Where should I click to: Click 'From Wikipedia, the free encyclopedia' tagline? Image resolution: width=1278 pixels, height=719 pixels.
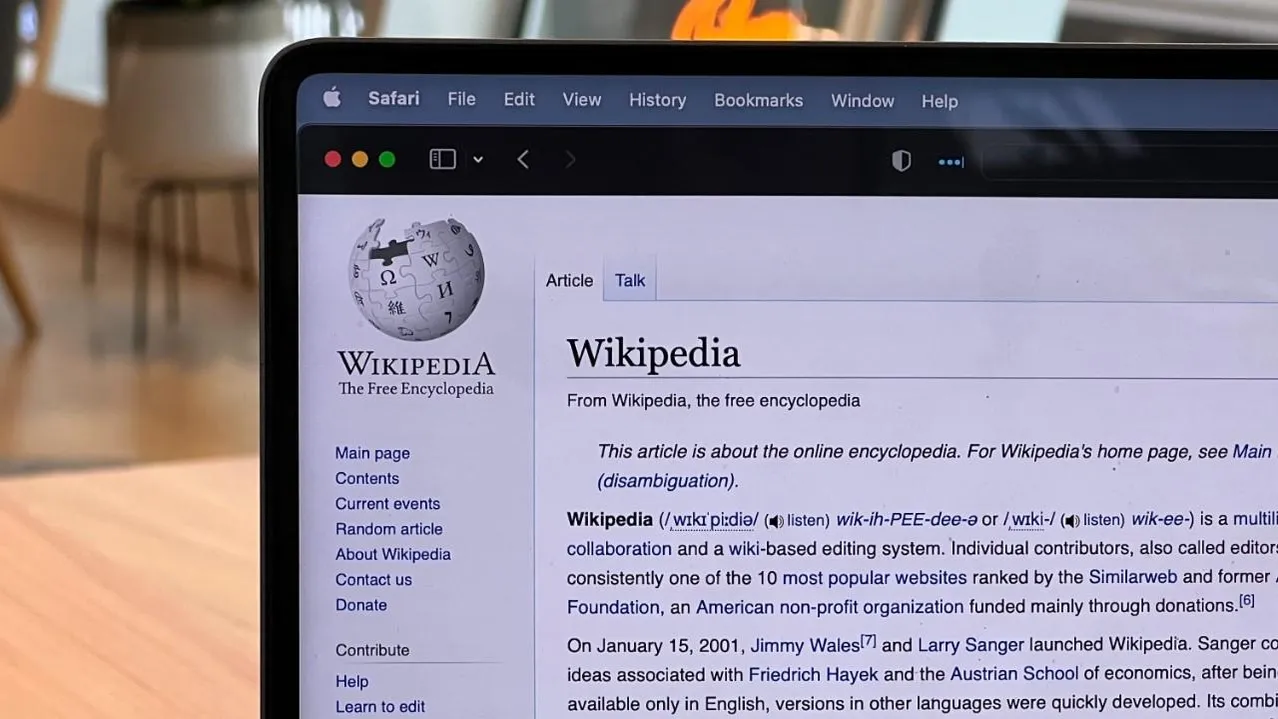(x=713, y=401)
